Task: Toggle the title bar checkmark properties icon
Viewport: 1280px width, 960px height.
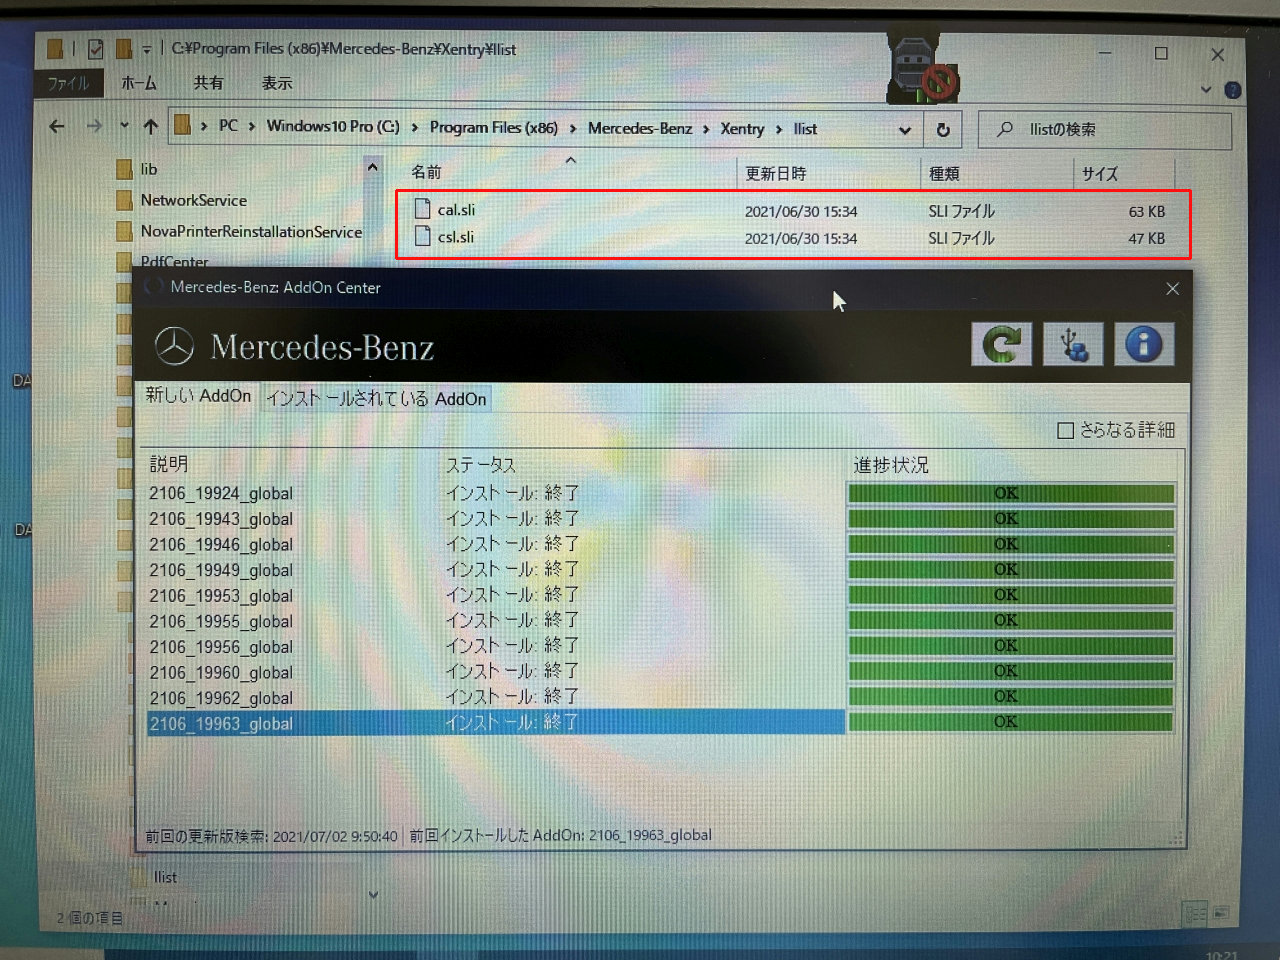Action: point(96,48)
